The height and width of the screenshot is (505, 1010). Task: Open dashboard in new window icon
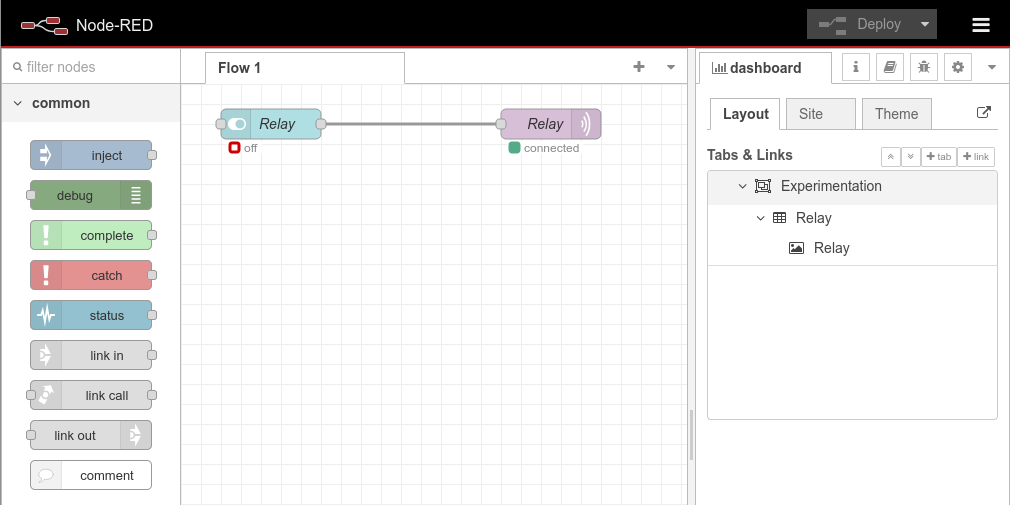click(983, 113)
